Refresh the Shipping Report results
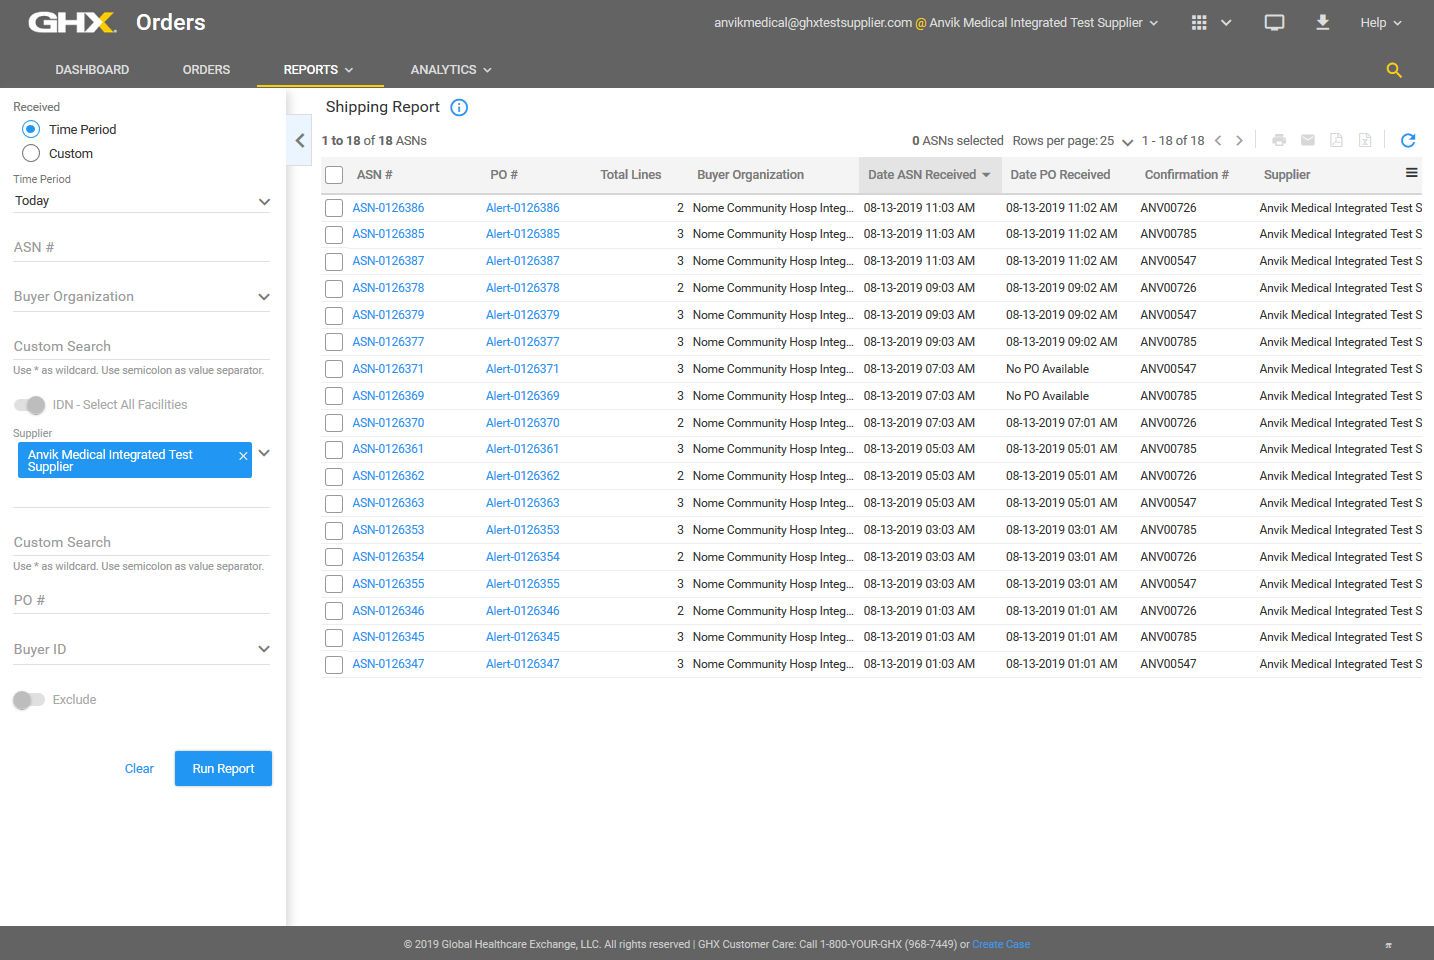This screenshot has width=1434, height=960. tap(1407, 141)
